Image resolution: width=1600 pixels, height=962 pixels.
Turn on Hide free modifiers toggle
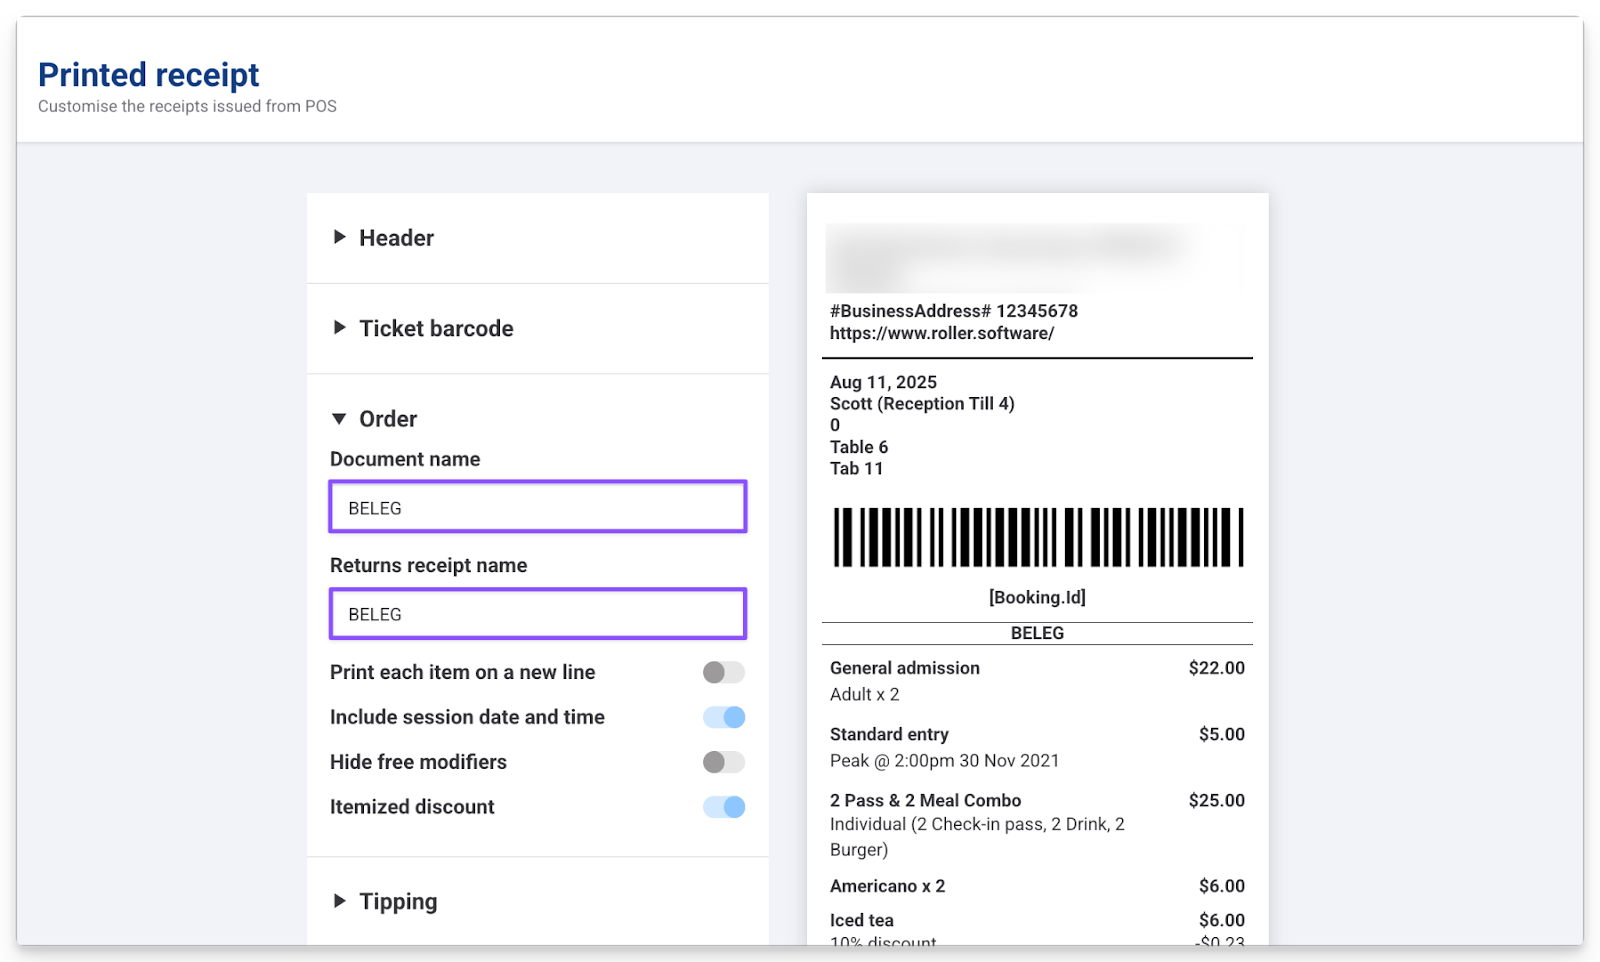723,762
